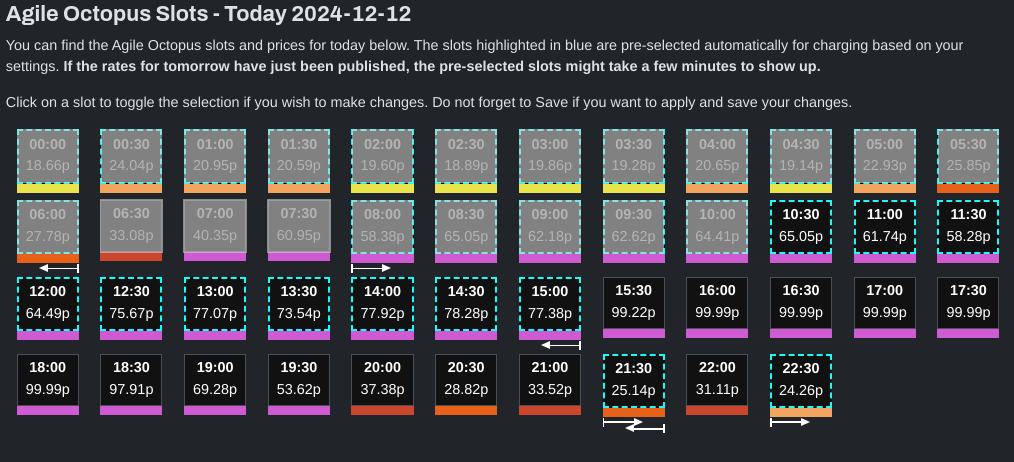The height and width of the screenshot is (462, 1014).
Task: Deselect the 12:30 slot priced 75.67p
Action: (x=131, y=303)
